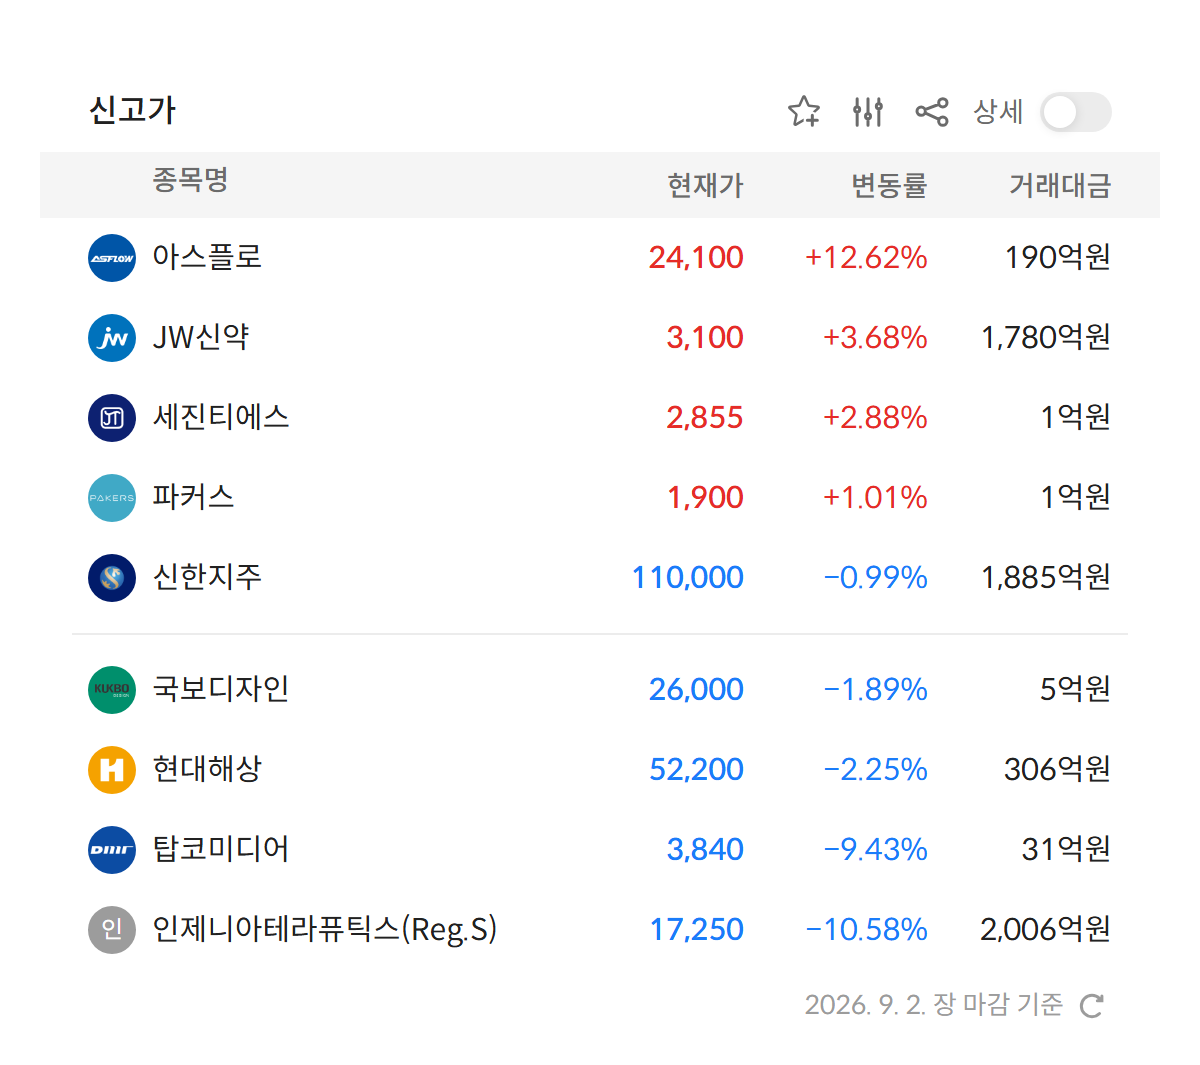Click the 2,006억원 trading value
The image size is (1200, 1065).
coord(1046,930)
